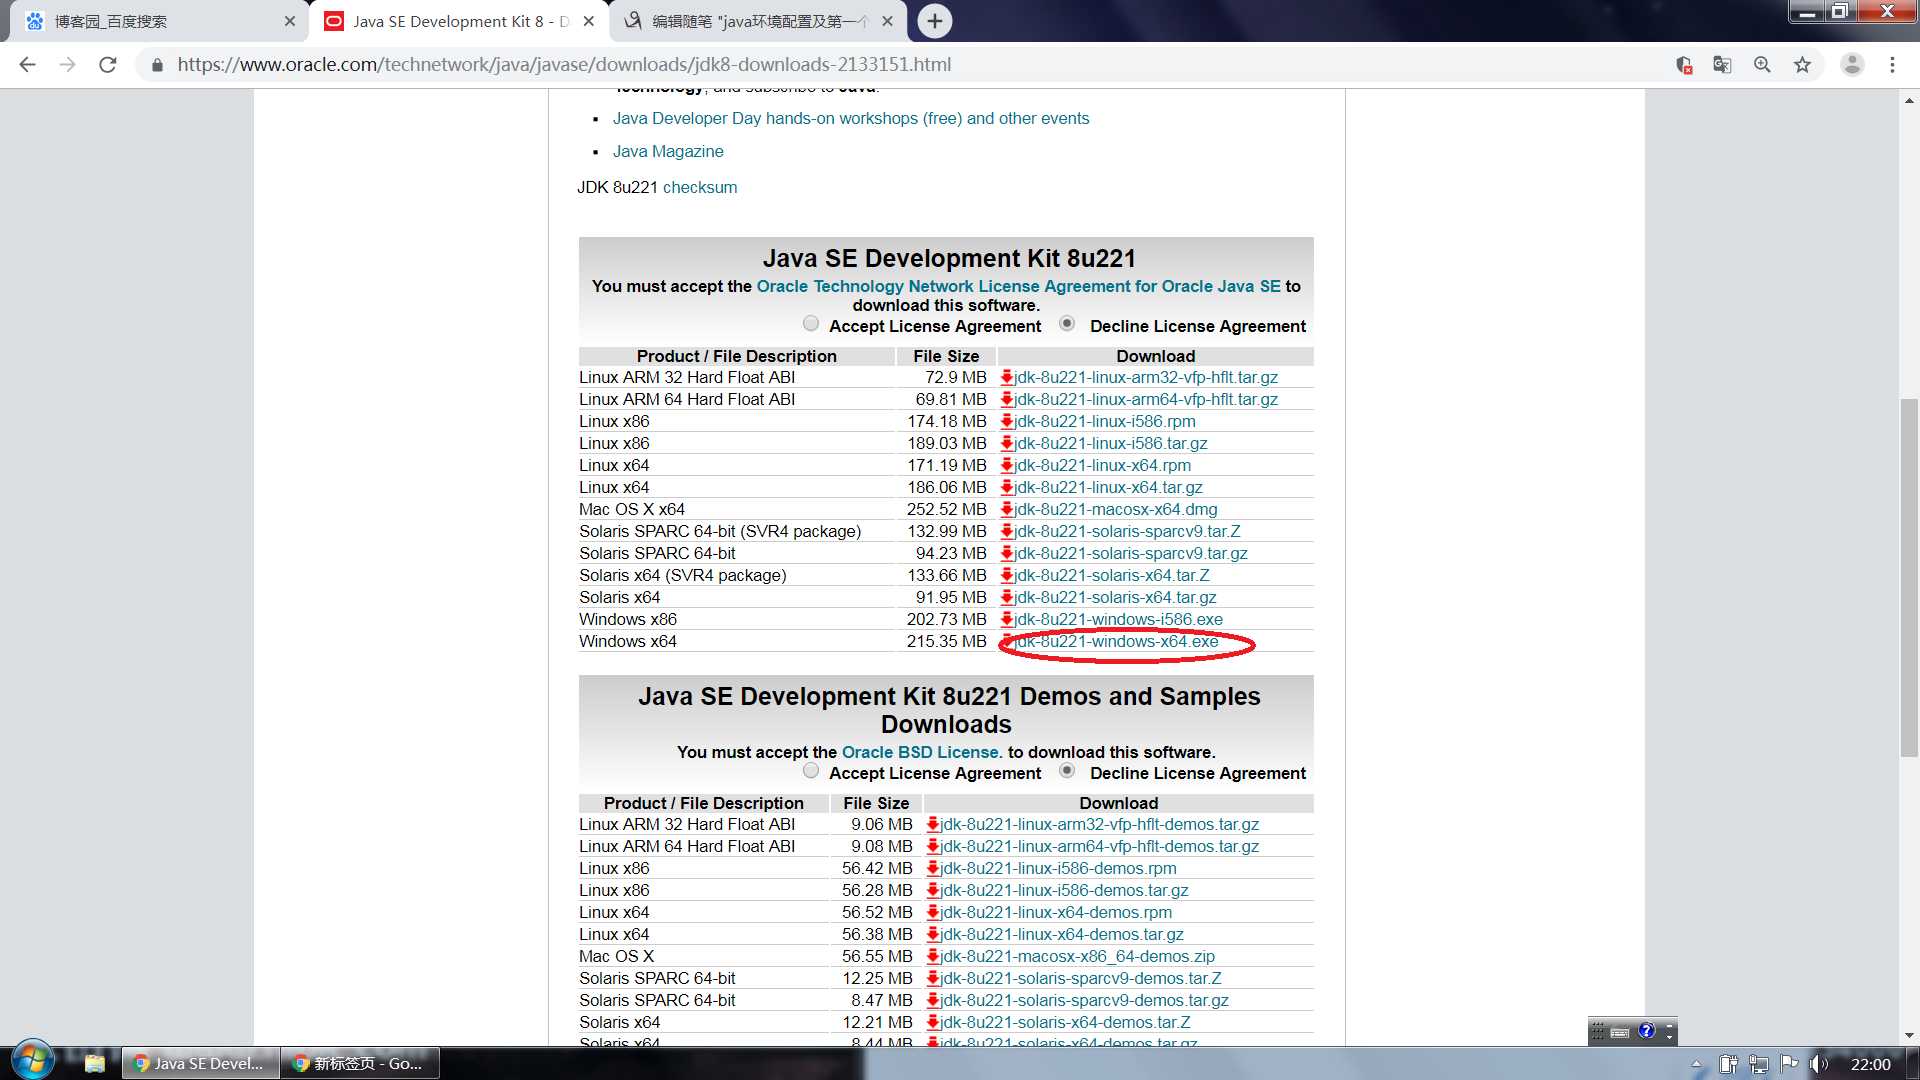1920x1080 pixels.
Task: Open the language bar help icon
Action: (1646, 1031)
